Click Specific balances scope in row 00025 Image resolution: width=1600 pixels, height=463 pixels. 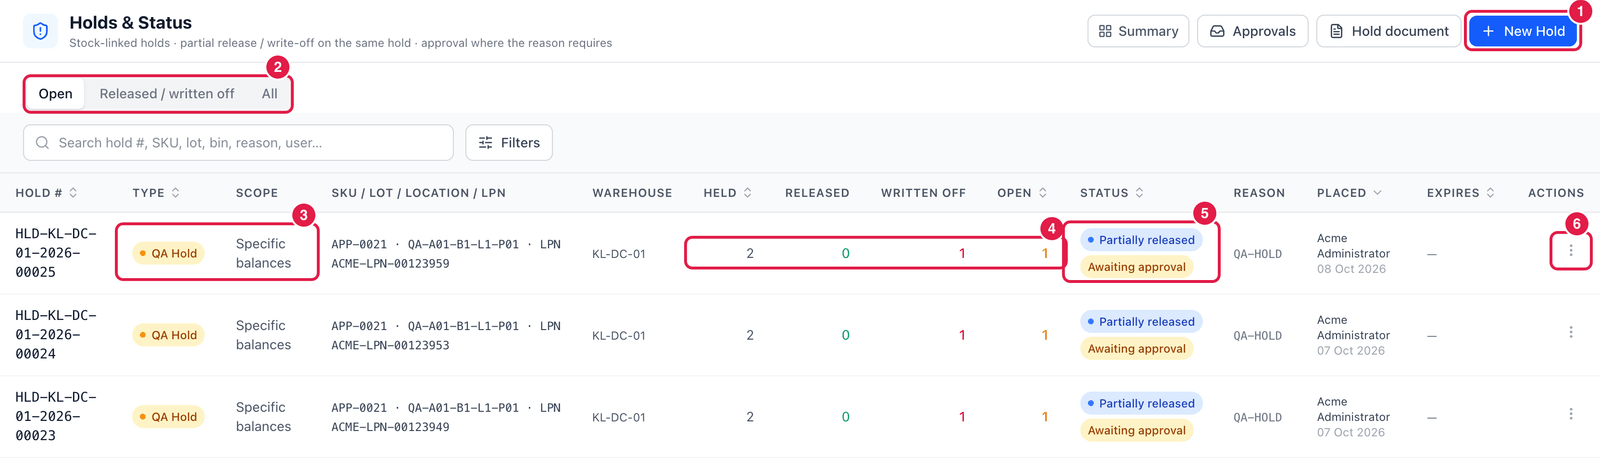[x=263, y=253]
